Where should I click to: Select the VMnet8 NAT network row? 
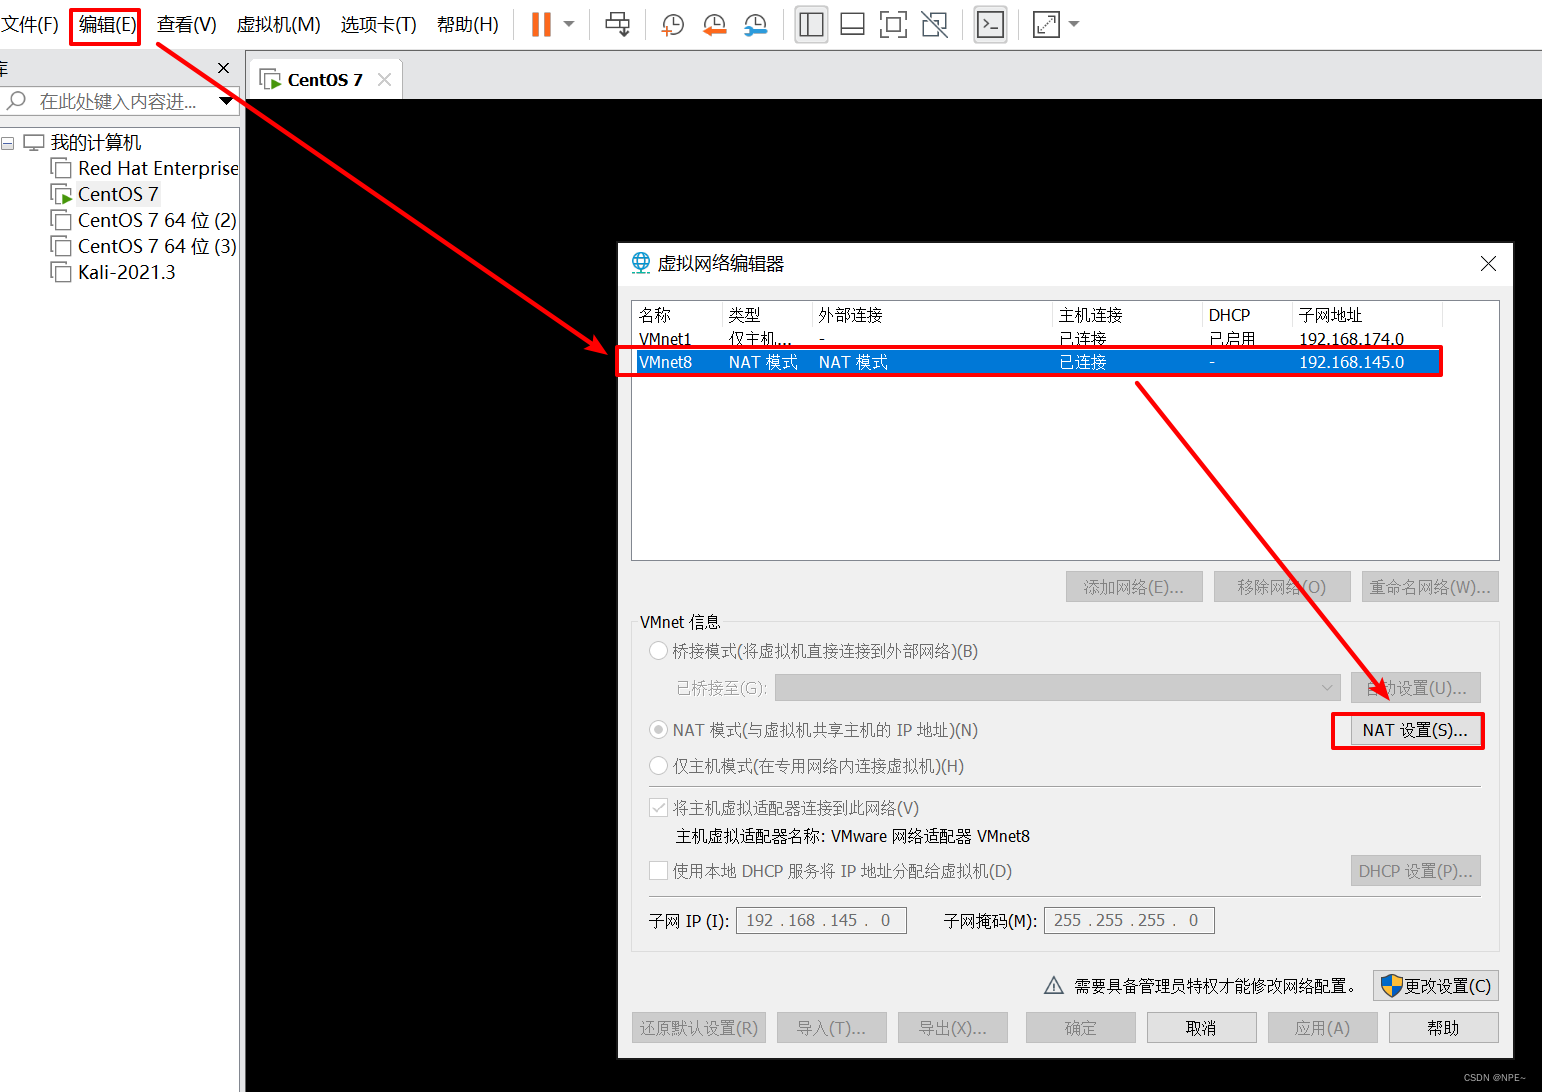[1036, 362]
